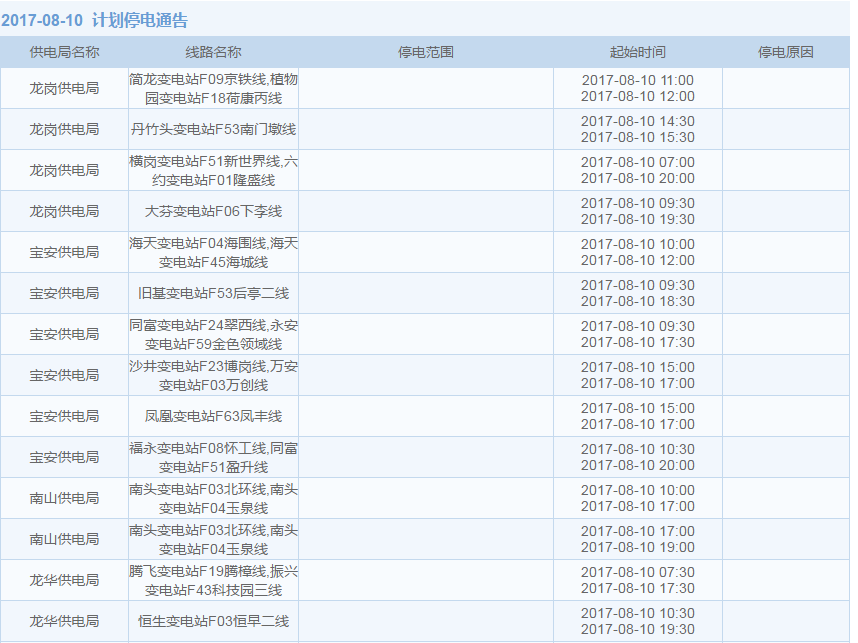Click the 线路名称 column header
This screenshot has height=643, width=858.
coord(213,52)
